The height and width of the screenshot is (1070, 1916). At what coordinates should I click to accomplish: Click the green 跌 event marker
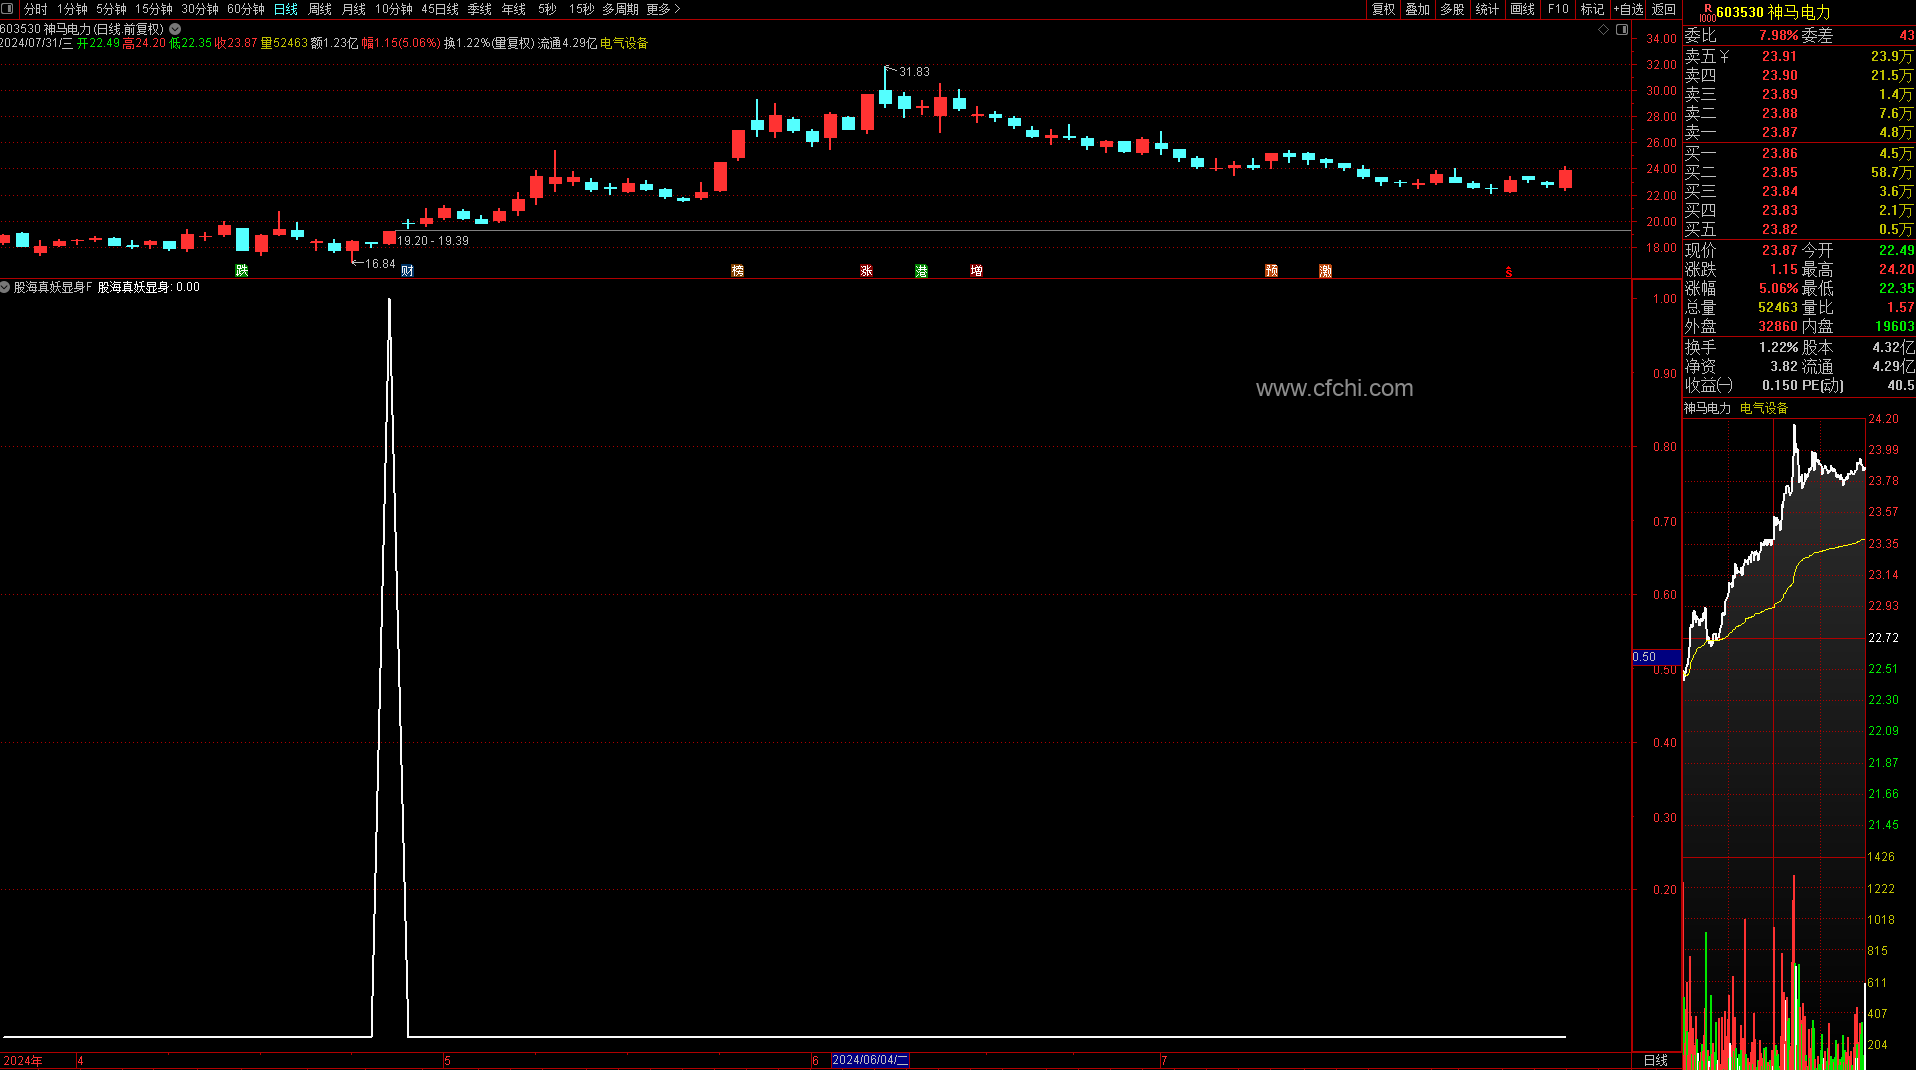pos(241,271)
